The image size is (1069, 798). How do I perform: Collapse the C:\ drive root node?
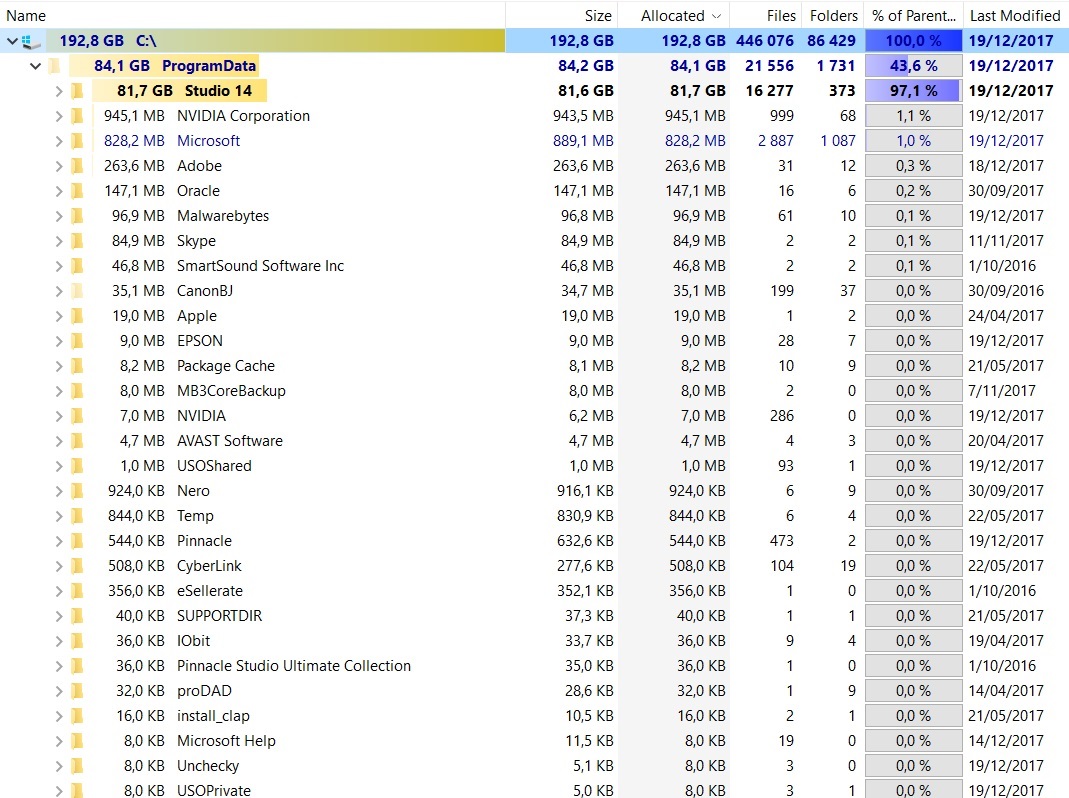(x=12, y=41)
